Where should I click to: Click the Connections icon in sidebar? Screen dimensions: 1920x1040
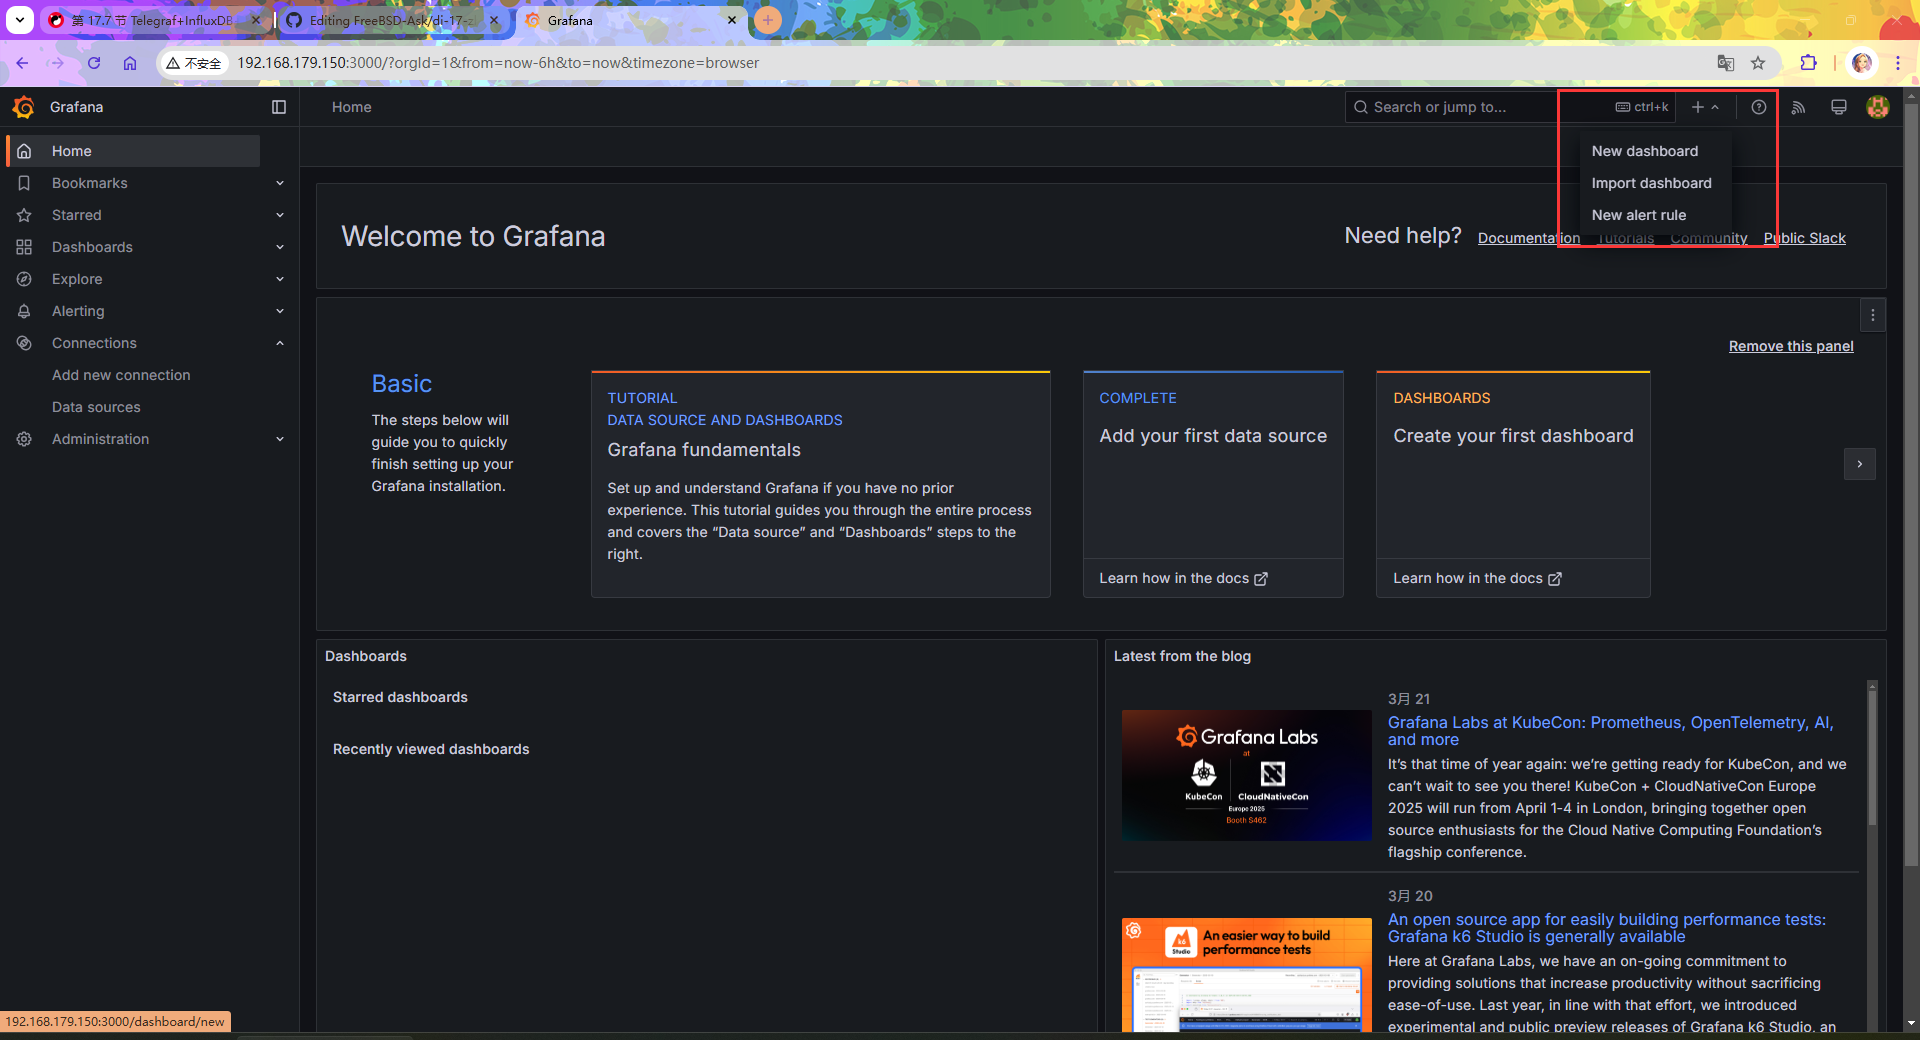[x=24, y=343]
